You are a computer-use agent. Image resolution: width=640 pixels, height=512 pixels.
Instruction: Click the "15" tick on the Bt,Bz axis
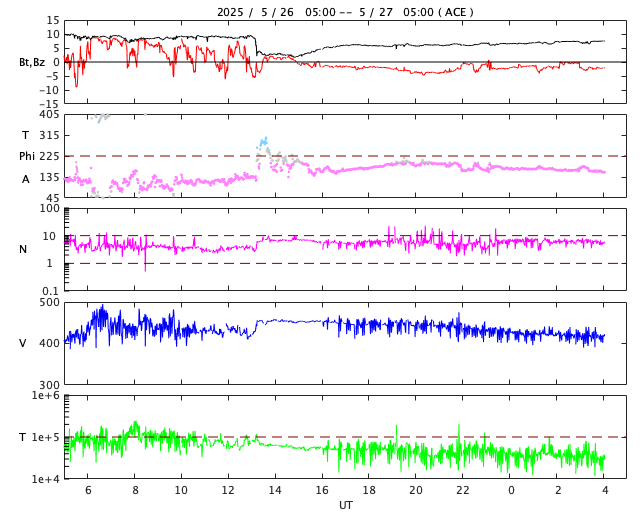[x=53, y=20]
